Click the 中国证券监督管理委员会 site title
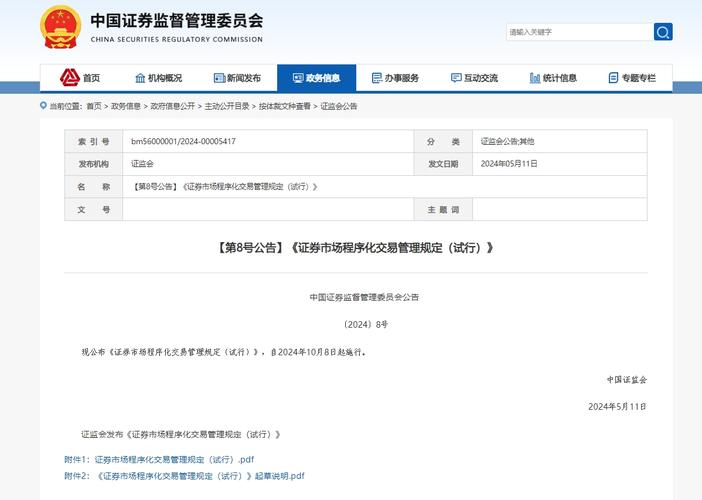Screen dimensions: 702x500 pos(176,21)
